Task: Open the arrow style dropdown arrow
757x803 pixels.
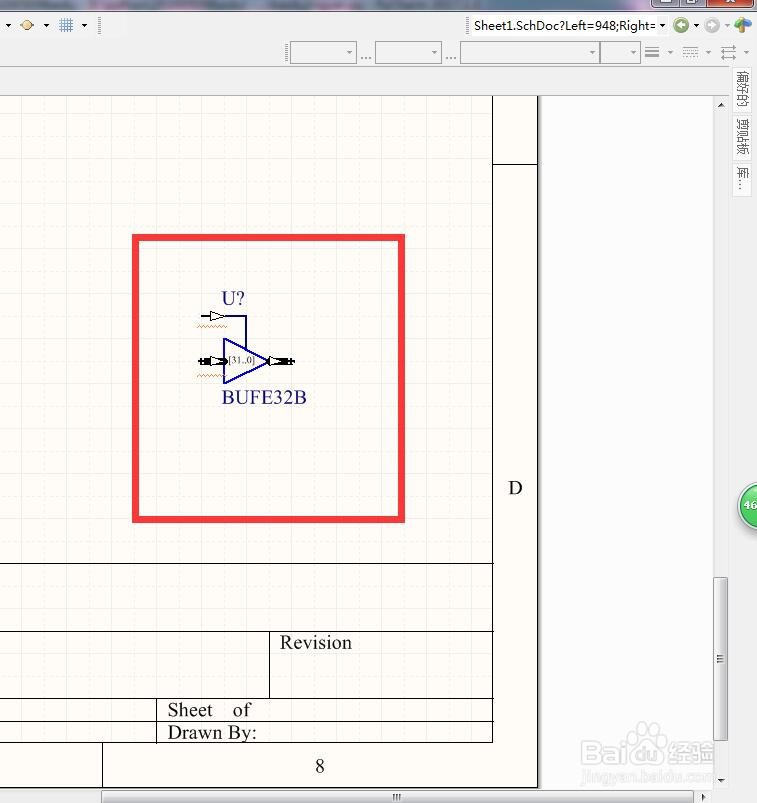Action: tap(746, 52)
